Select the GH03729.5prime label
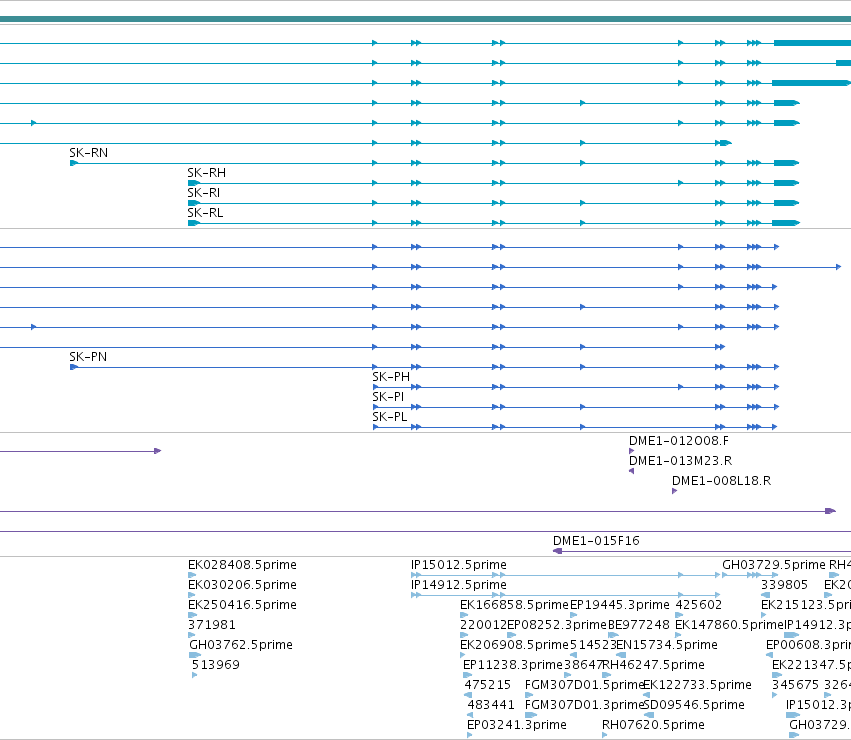The width and height of the screenshot is (851, 740). coord(773,565)
